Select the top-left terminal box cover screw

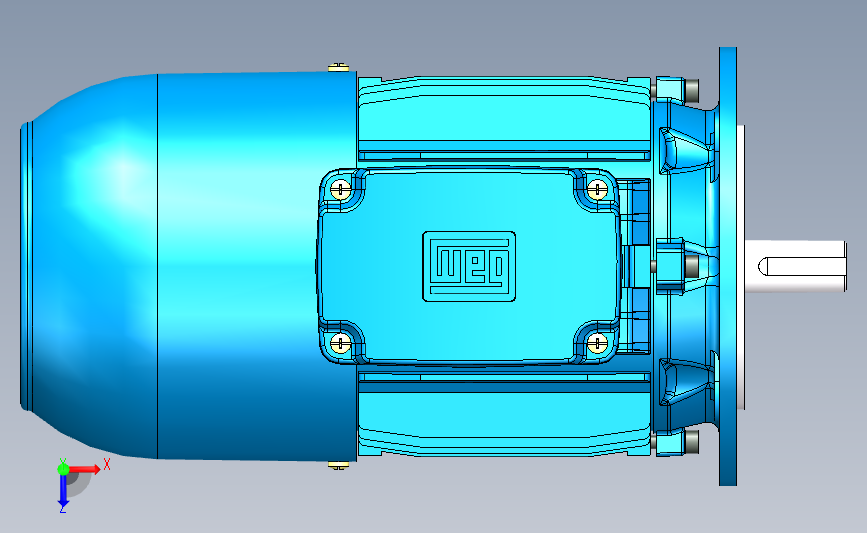(x=341, y=190)
